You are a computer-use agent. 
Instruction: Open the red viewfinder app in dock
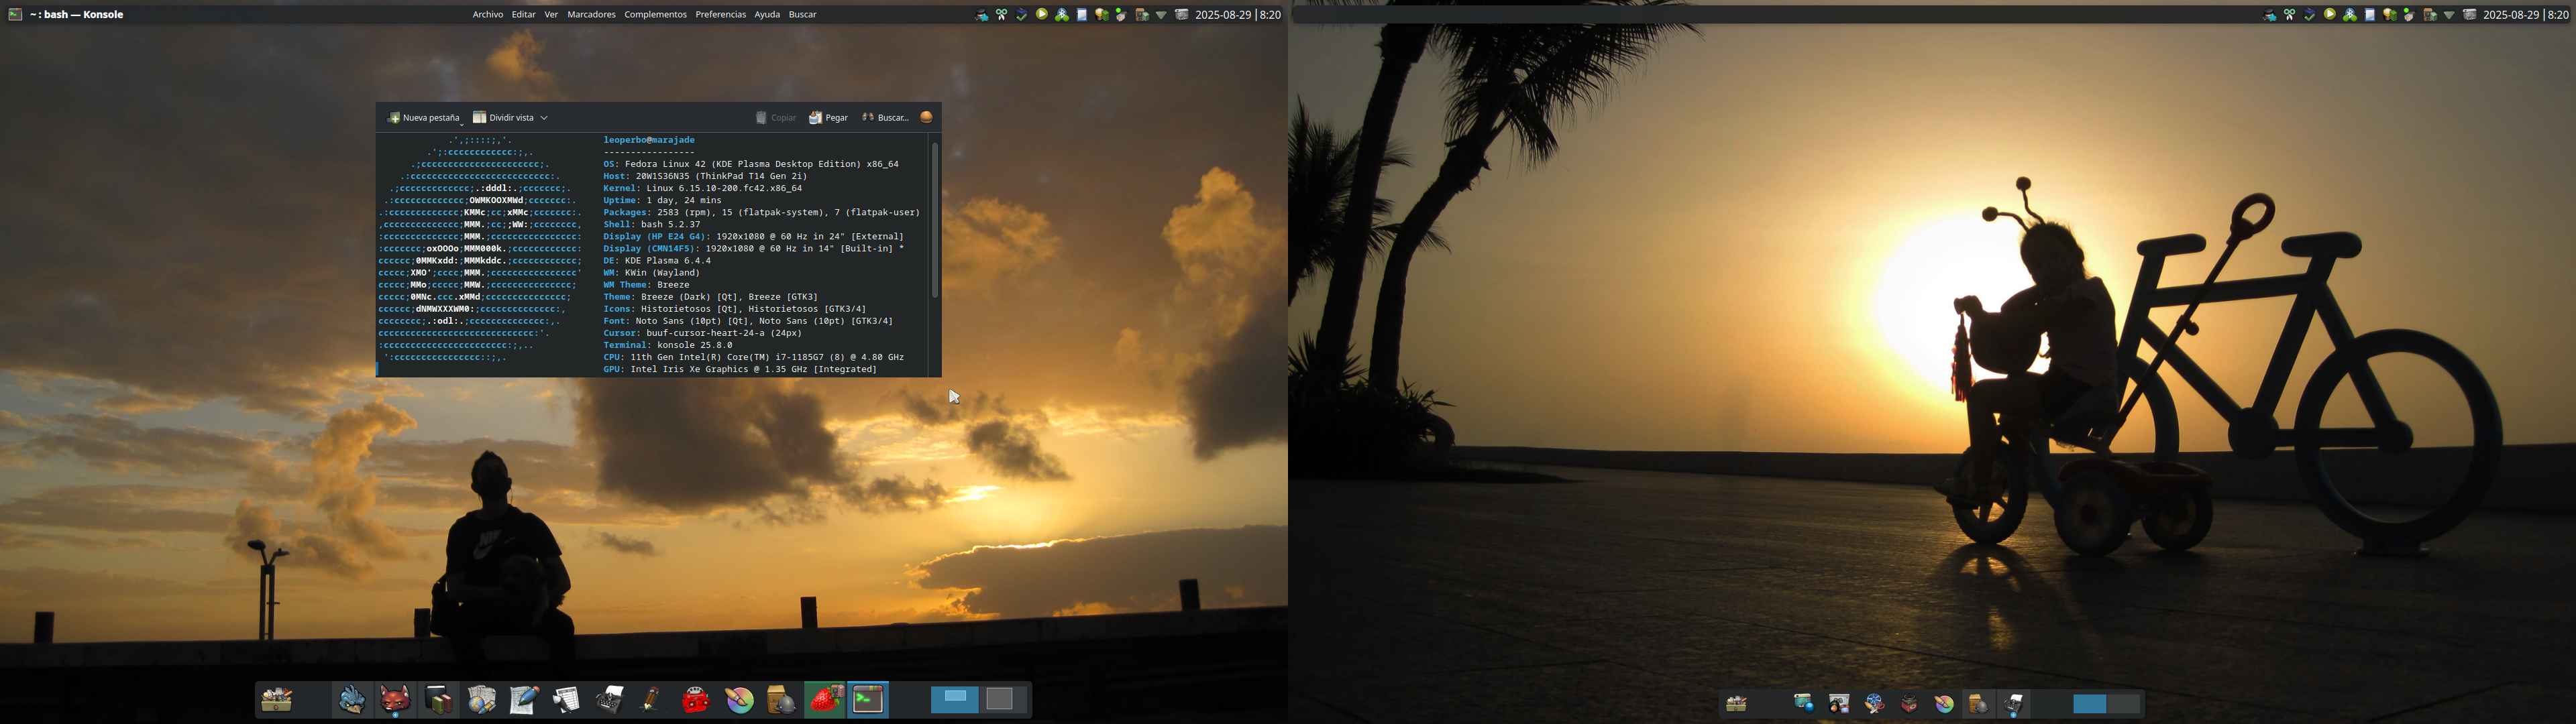pyautogui.click(x=695, y=699)
